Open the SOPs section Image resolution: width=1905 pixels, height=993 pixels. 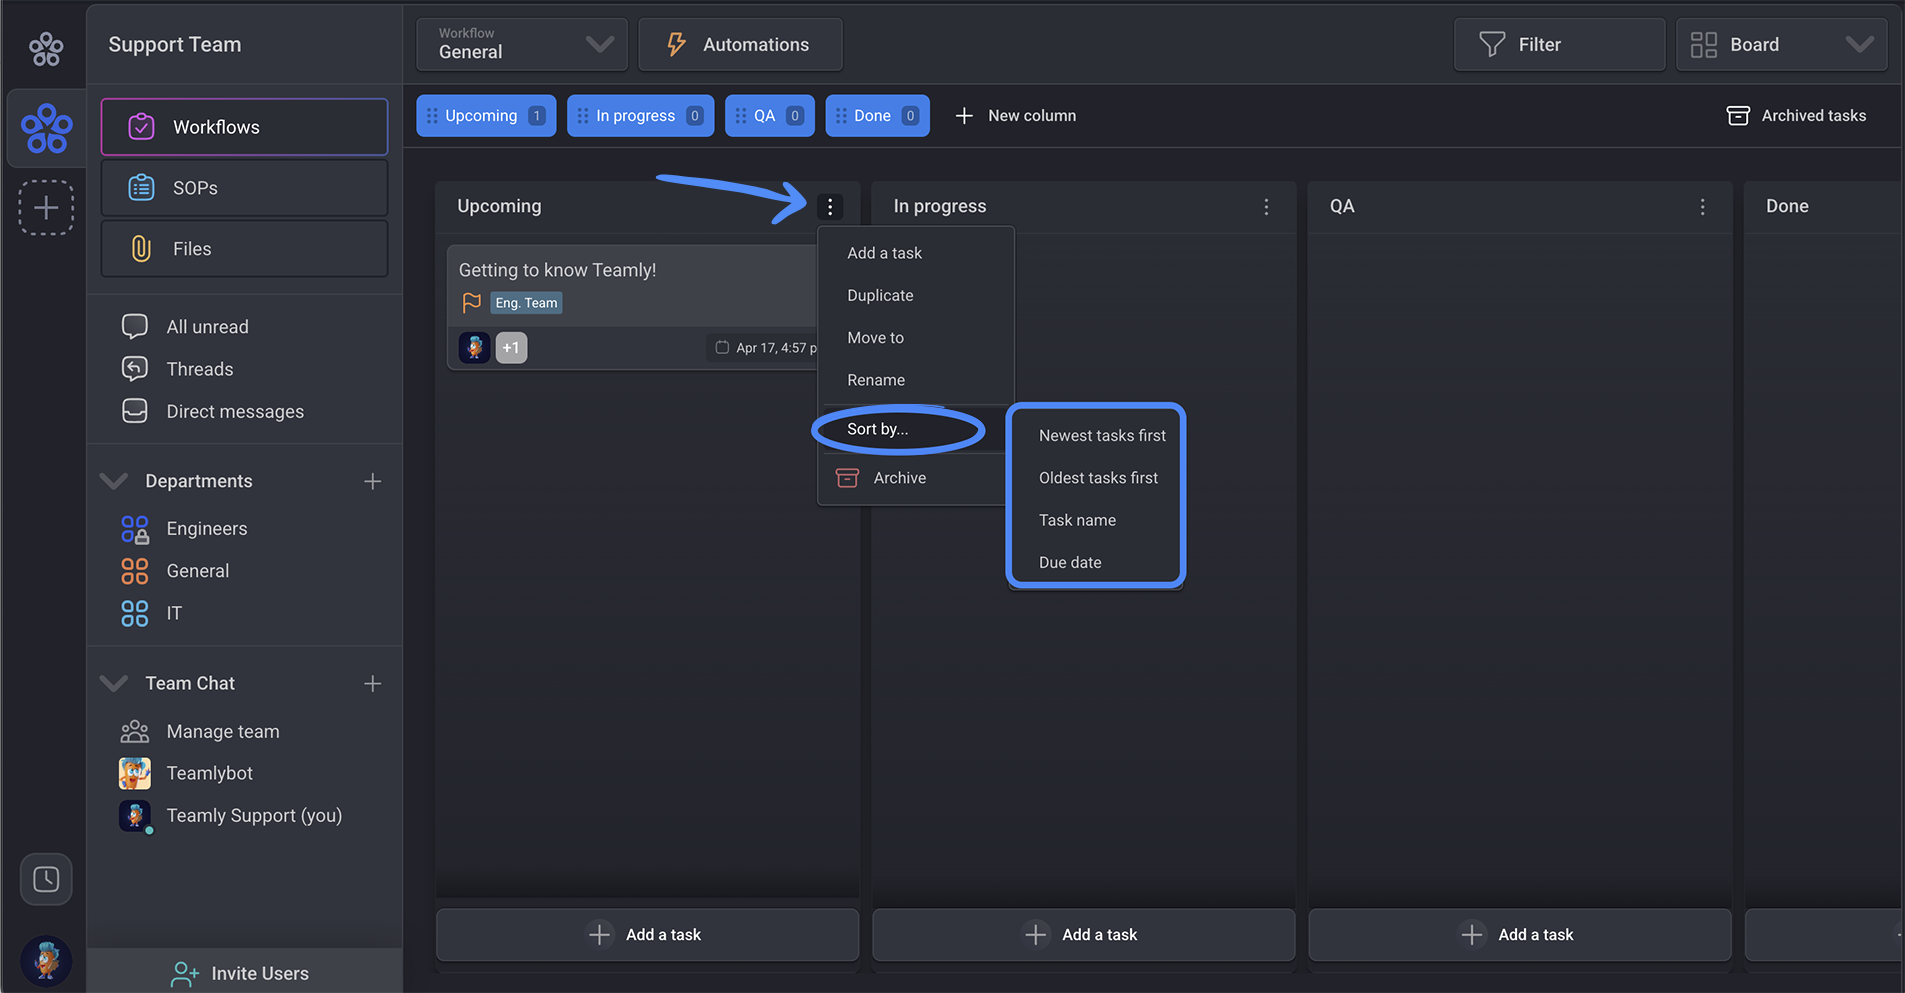tap(244, 188)
